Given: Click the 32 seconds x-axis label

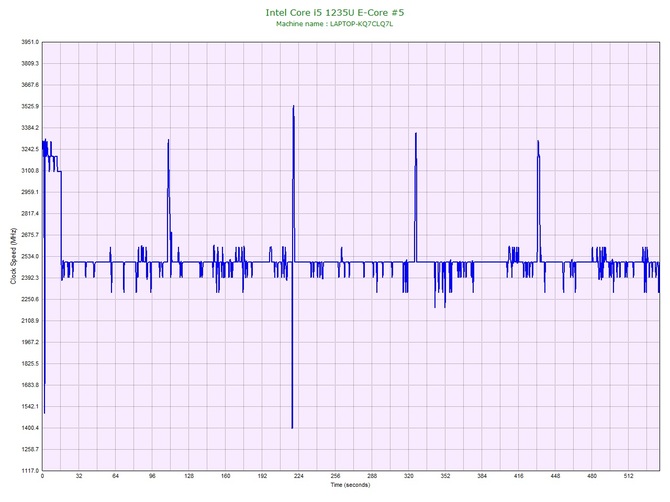Looking at the screenshot, I should 79,476.
